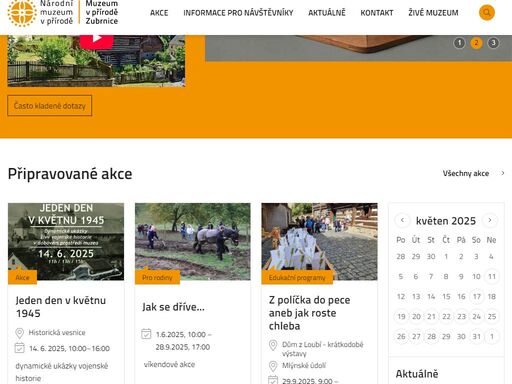The height and width of the screenshot is (384, 512).
Task: Switch to carousel slide 3
Action: [493, 43]
